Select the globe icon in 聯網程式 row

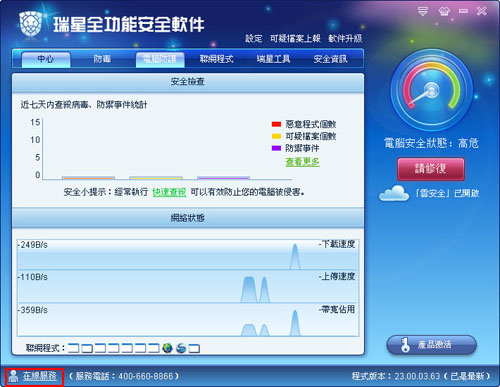pos(167,348)
